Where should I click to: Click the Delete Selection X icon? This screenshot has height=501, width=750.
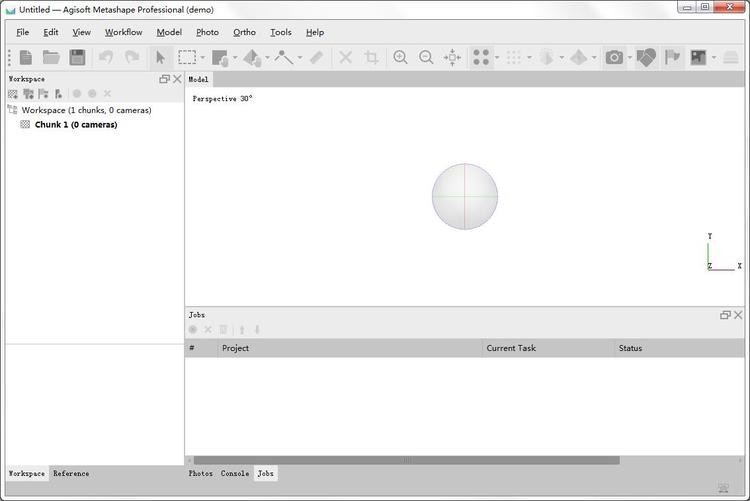[x=345, y=57]
